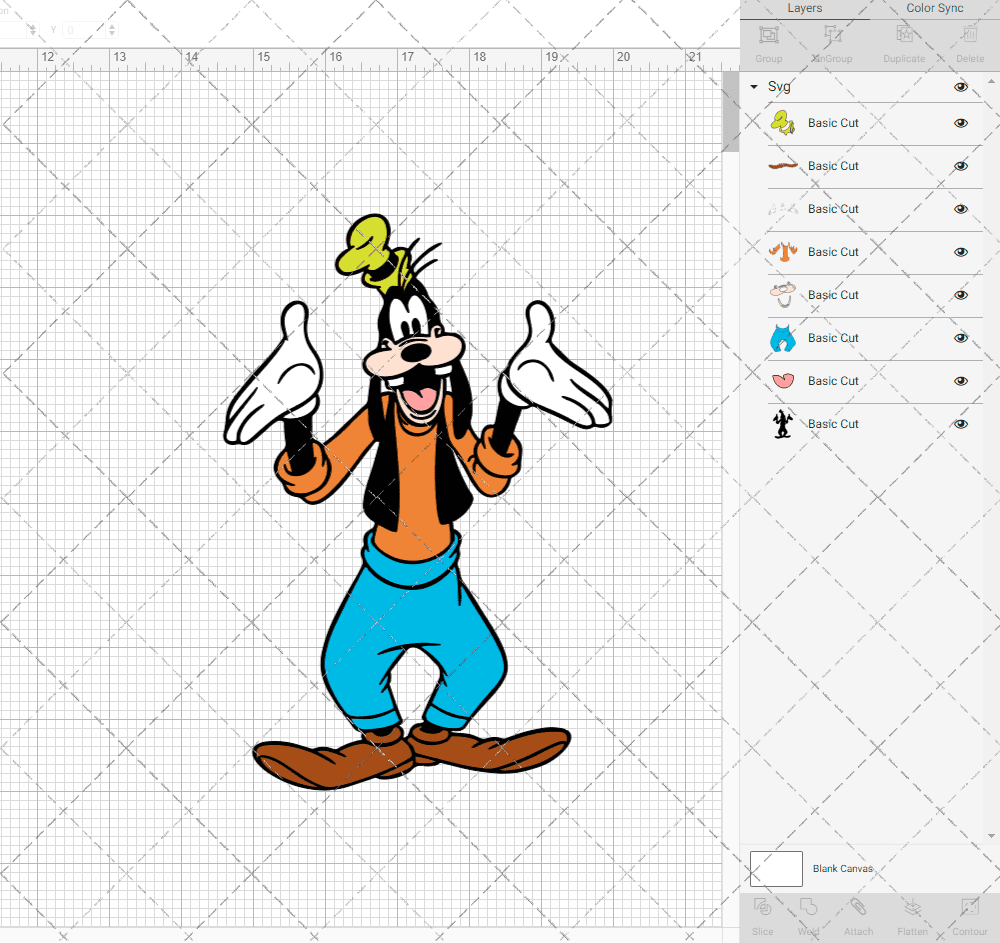Click Basic Cut text beside black silhouette
This screenshot has height=943, width=1000.
(x=833, y=424)
